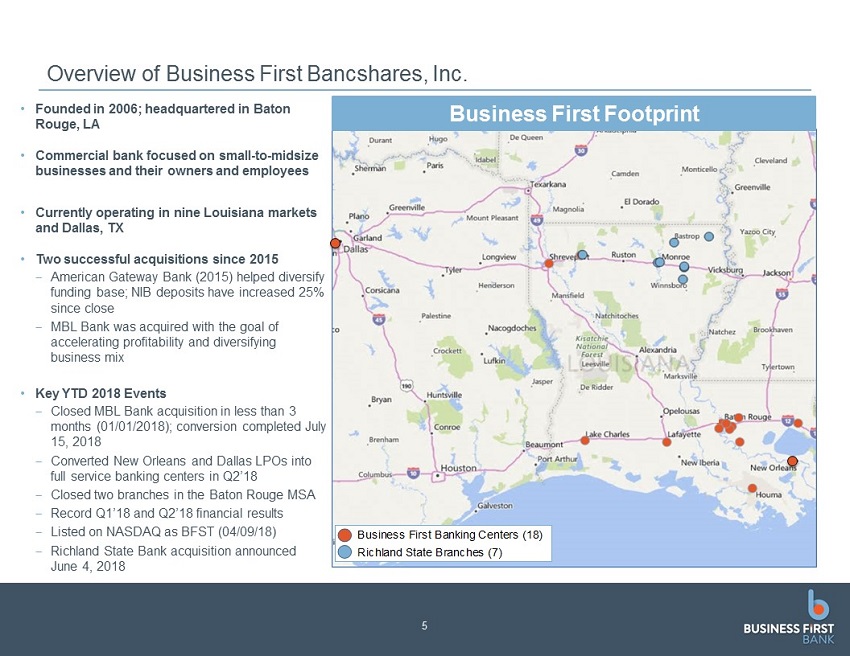
Task: Click the blue Richland marker at Bastrop
Action: (x=674, y=242)
